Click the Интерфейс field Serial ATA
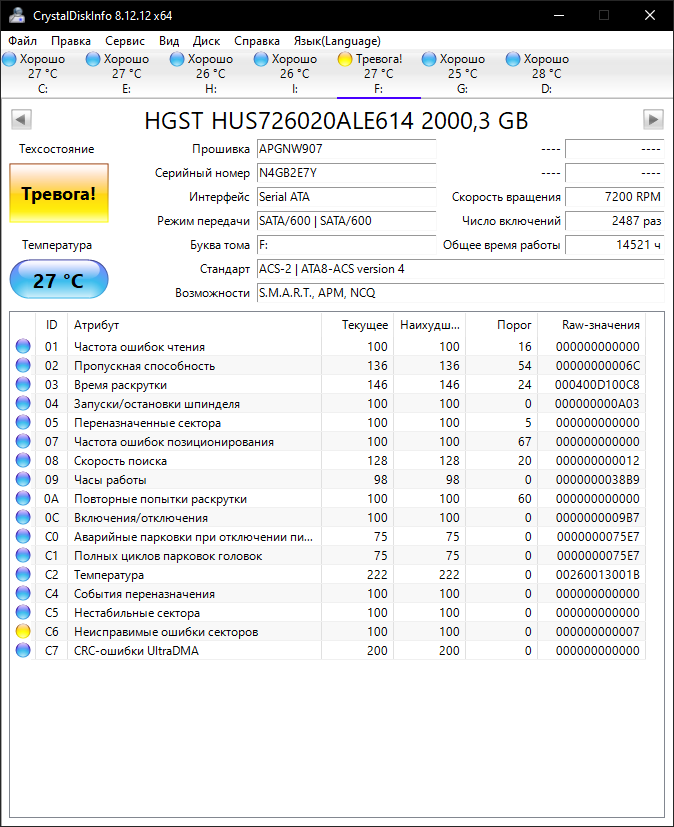Viewport: 674px width, 827px height. 346,197
